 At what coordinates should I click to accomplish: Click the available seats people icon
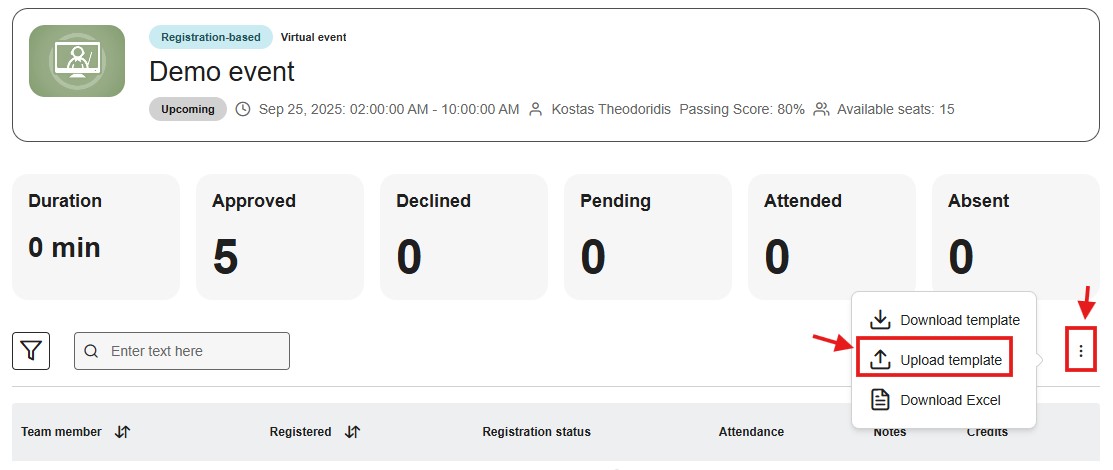821,109
